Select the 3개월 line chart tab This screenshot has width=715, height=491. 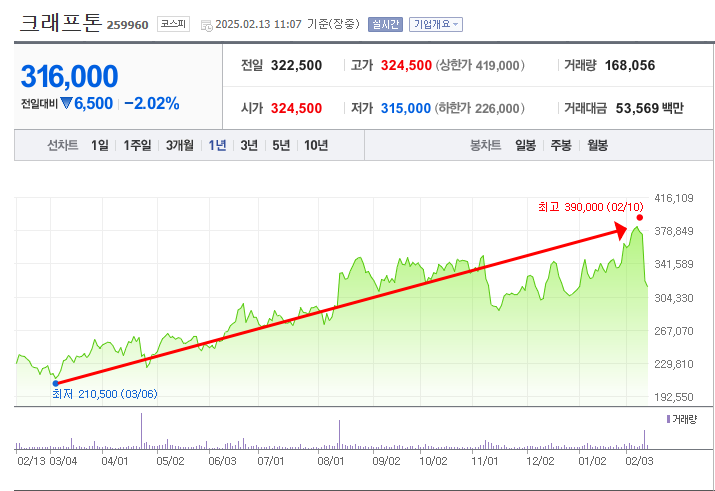tap(180, 145)
